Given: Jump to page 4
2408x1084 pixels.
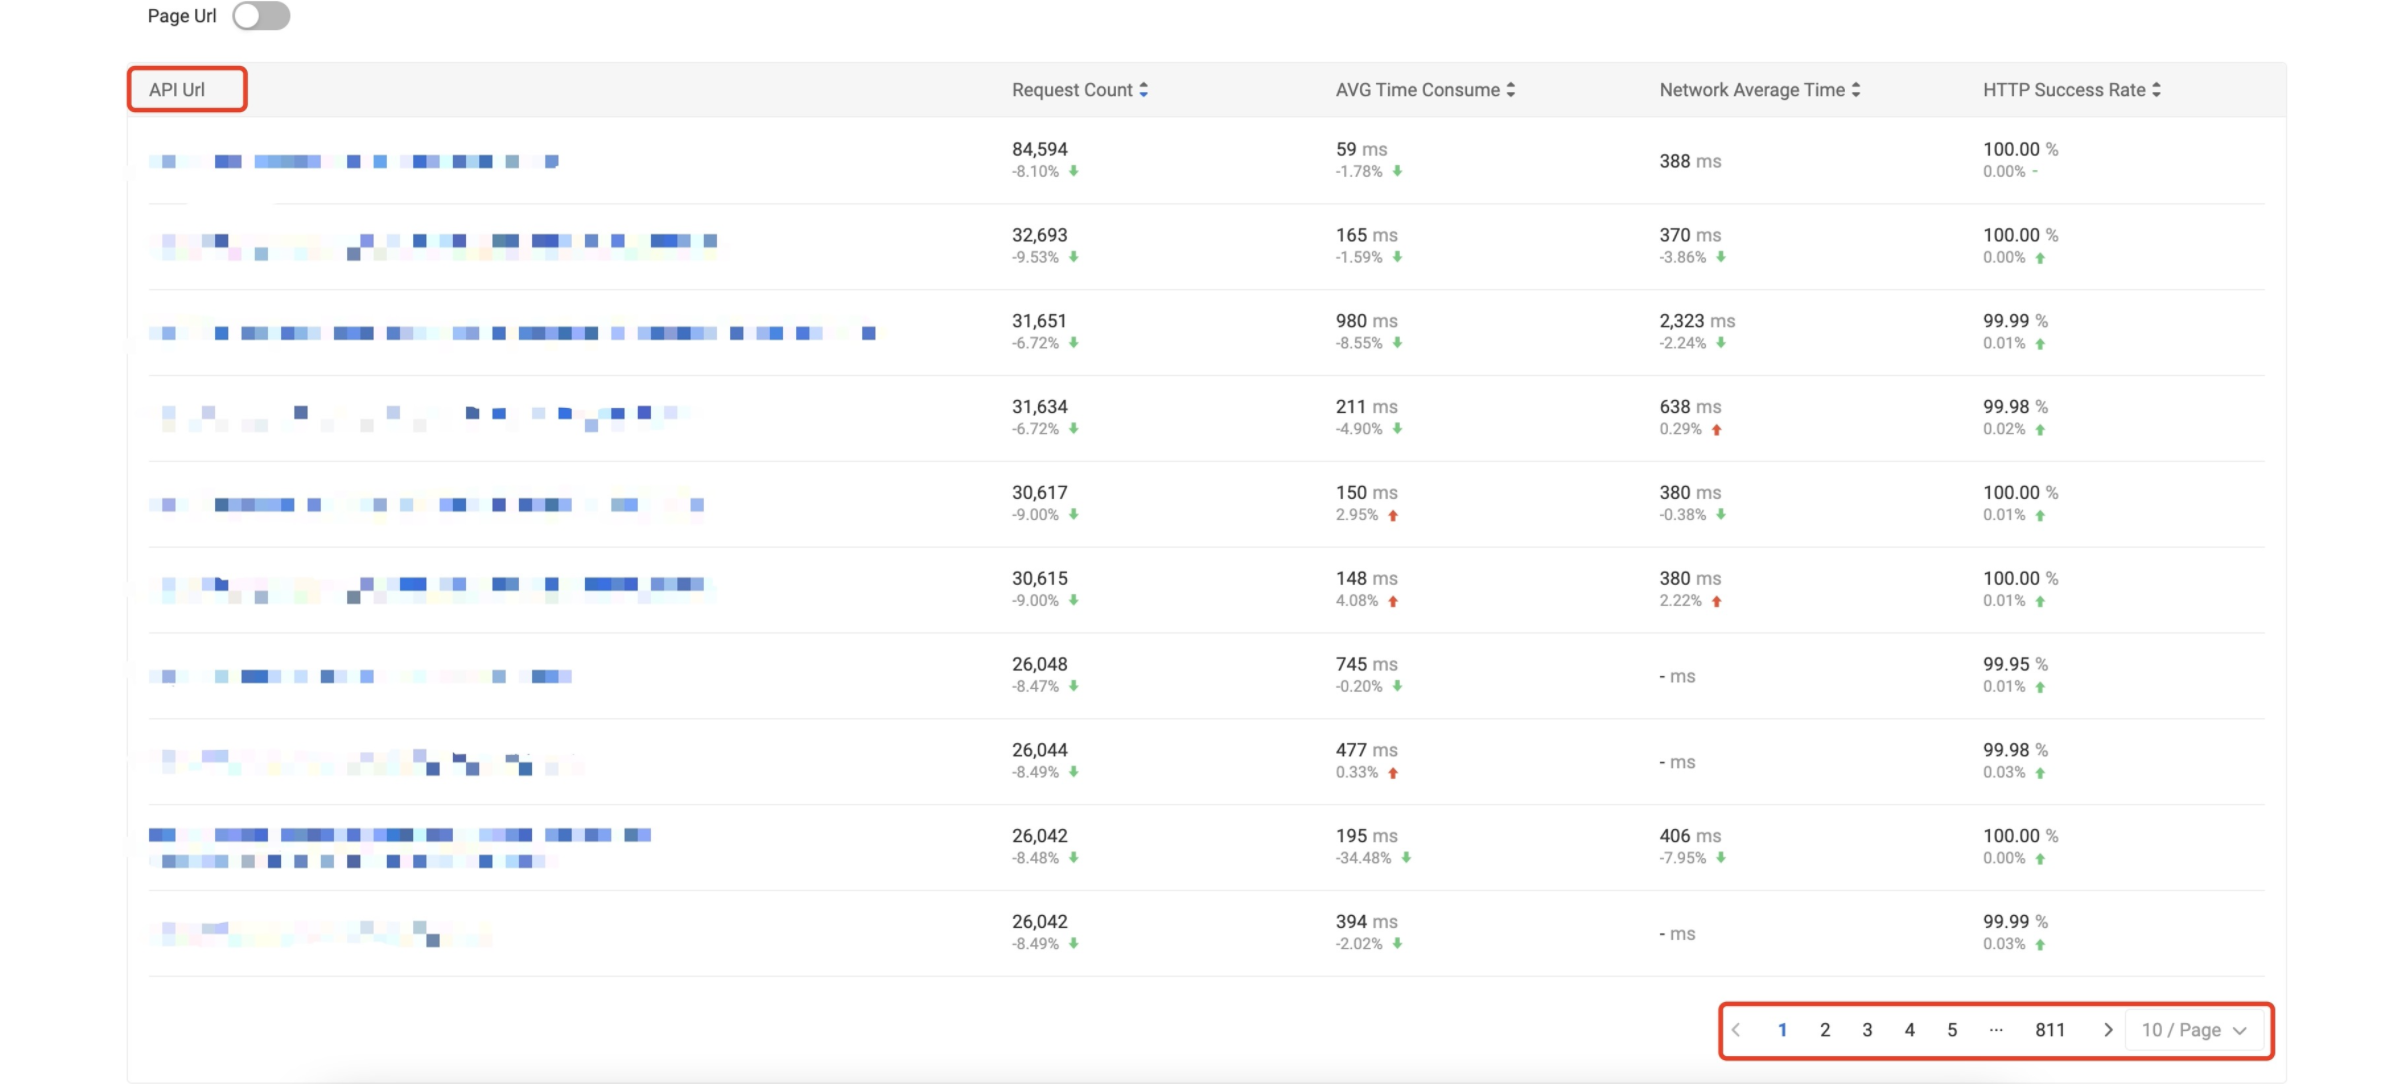Looking at the screenshot, I should pyautogui.click(x=1909, y=1030).
